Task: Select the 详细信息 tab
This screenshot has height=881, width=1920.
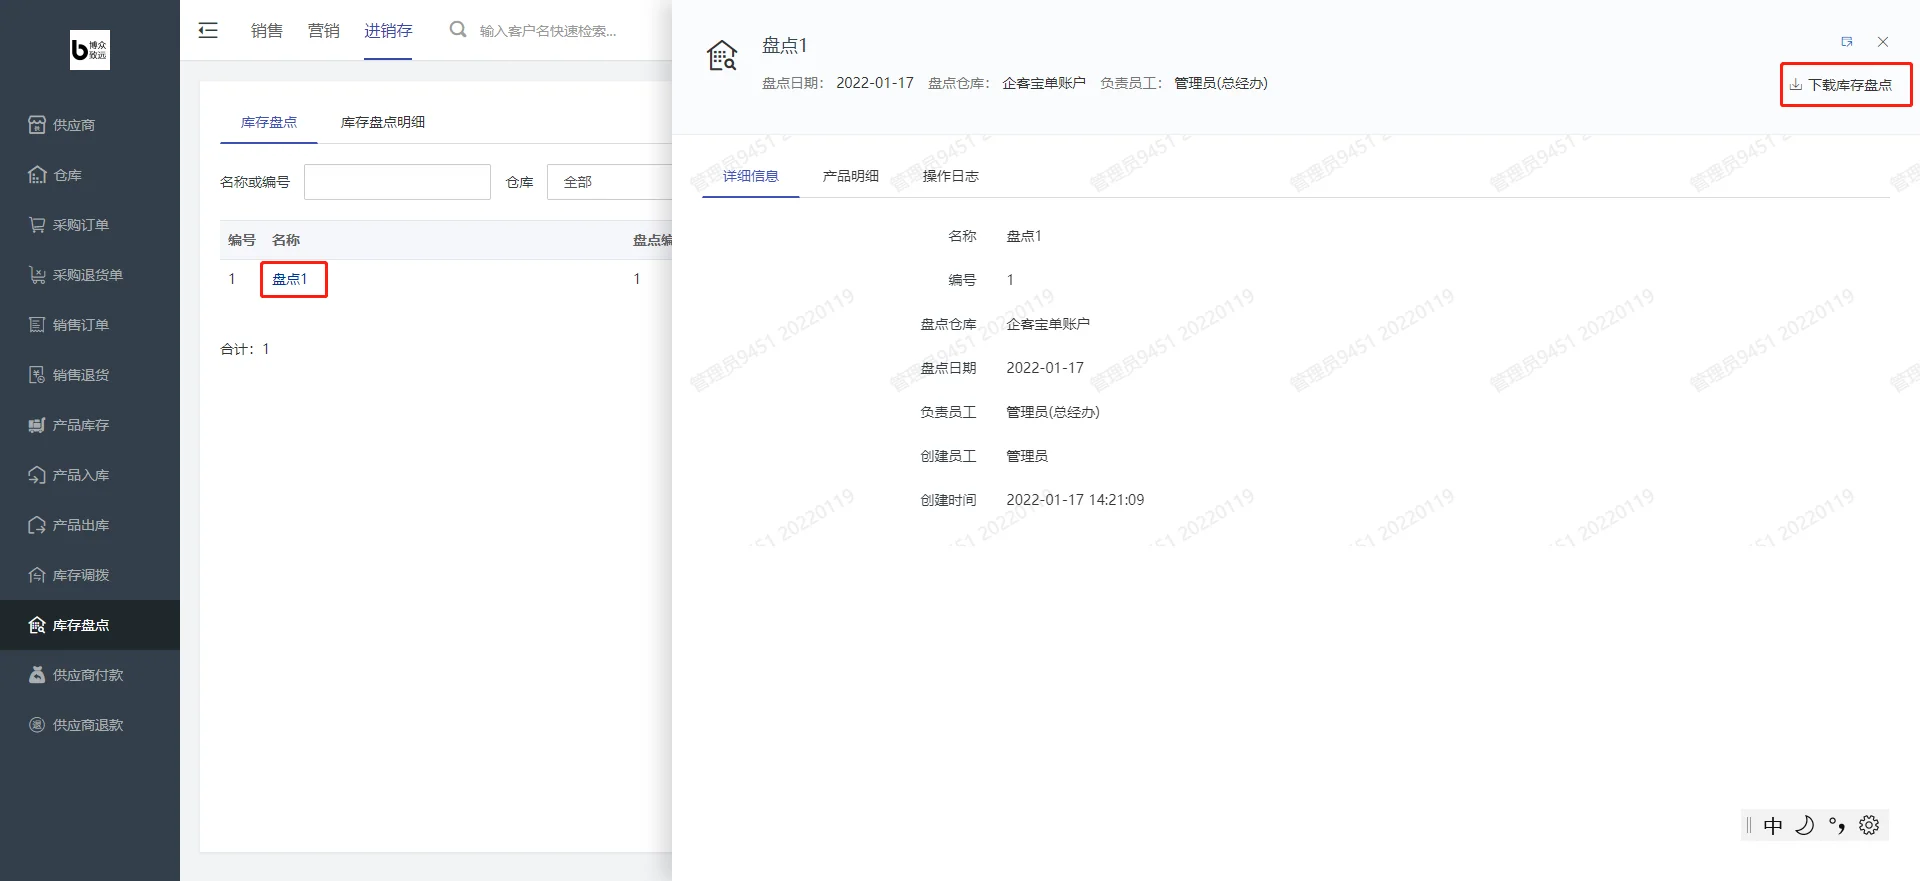Action: click(751, 176)
